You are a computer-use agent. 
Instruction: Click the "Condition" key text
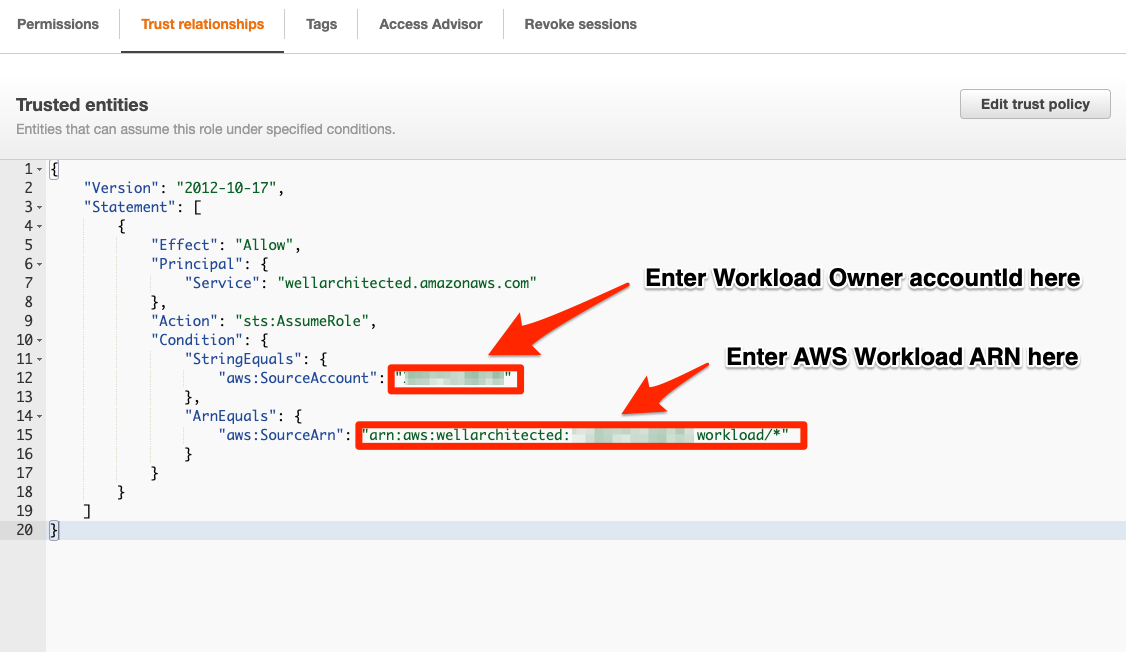pos(197,340)
